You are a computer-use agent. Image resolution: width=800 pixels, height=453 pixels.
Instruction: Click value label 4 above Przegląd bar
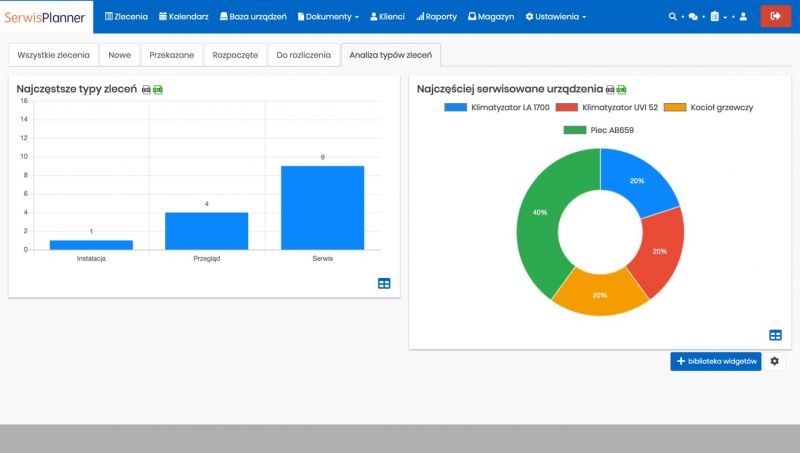(x=207, y=204)
